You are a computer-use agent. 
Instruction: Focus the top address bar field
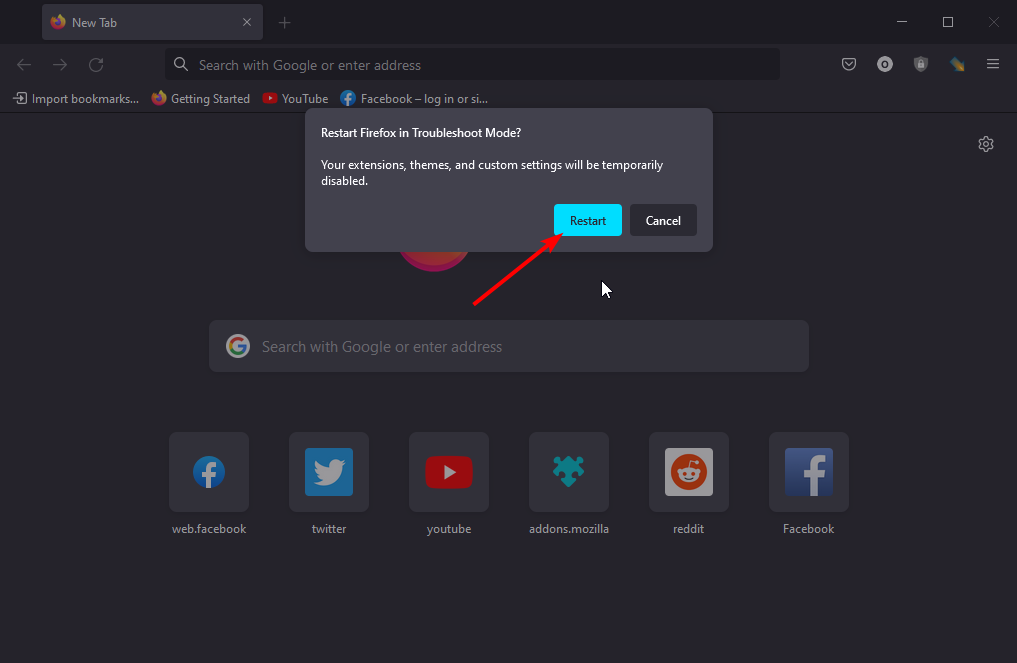point(472,64)
